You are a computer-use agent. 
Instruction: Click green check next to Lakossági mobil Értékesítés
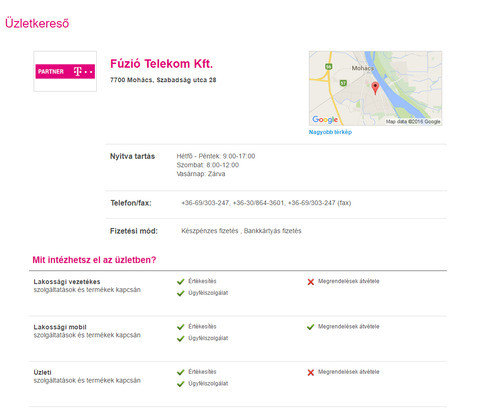[181, 327]
